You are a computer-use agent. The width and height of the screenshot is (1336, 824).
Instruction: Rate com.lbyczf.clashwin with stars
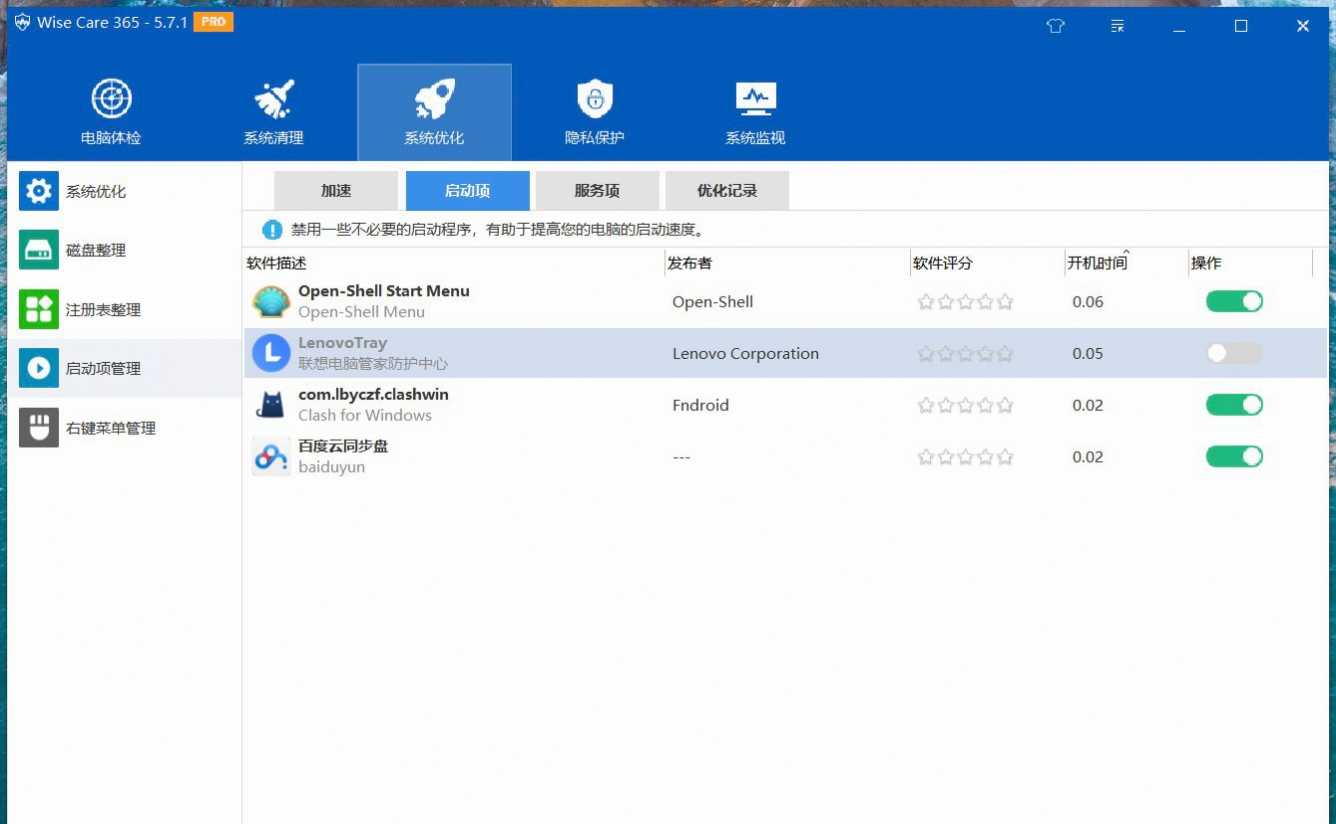pos(965,406)
